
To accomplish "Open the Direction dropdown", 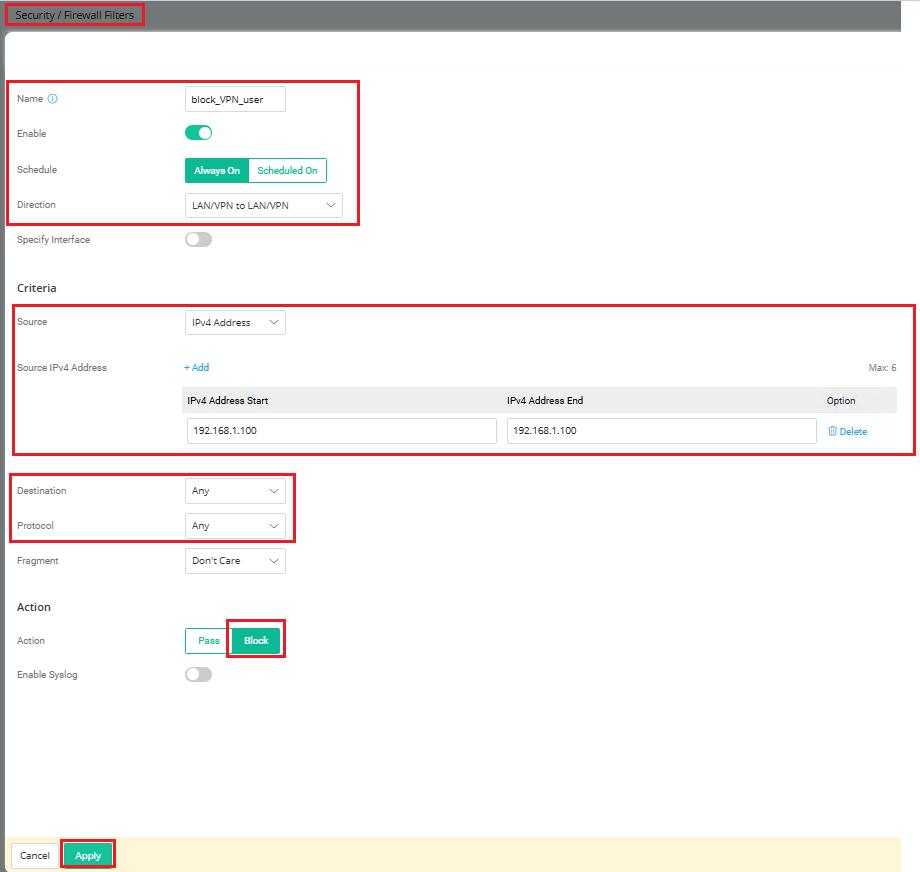I will click(264, 205).
